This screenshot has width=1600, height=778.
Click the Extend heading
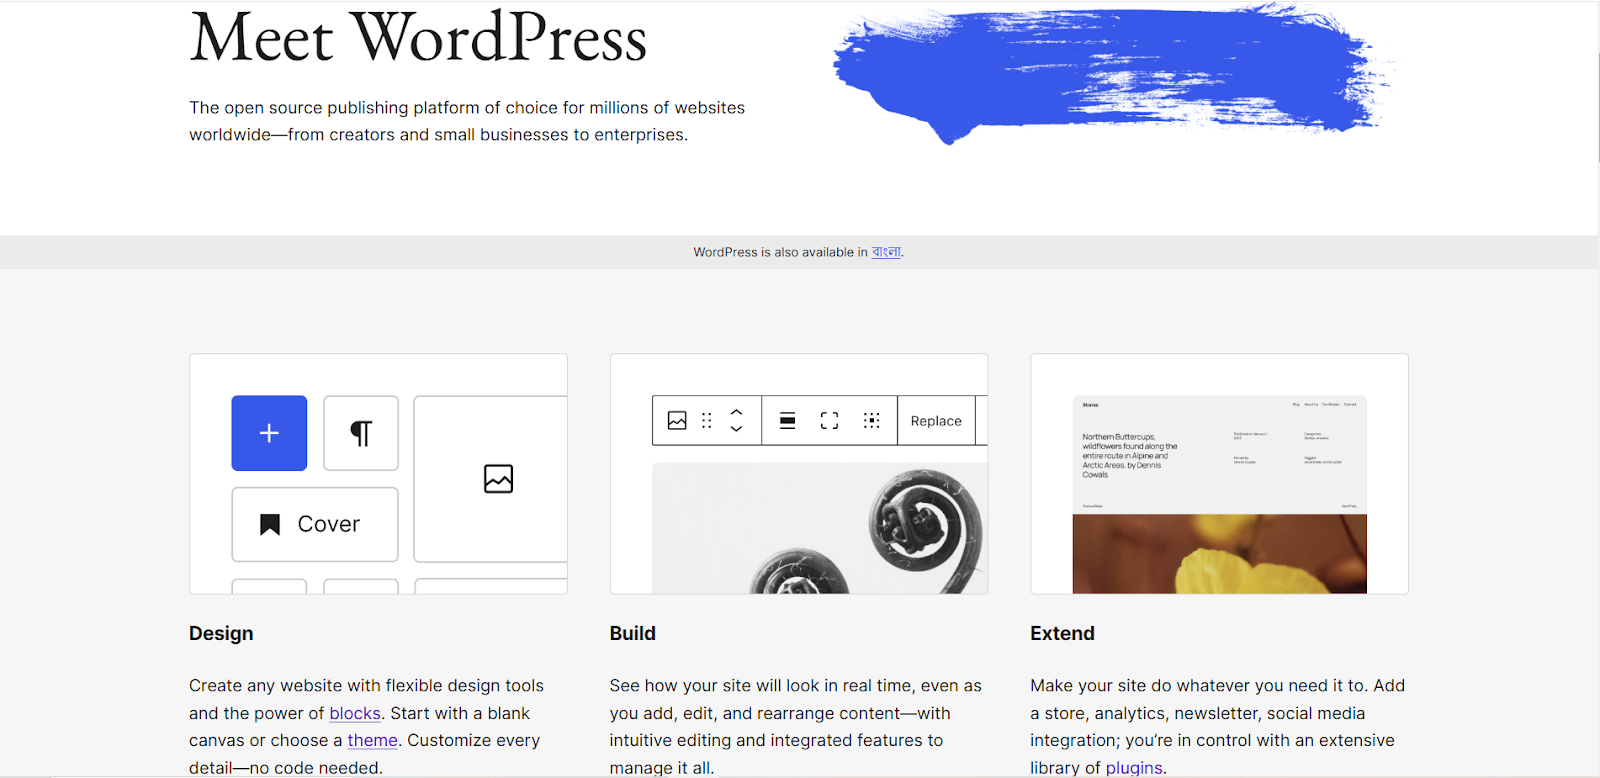point(1062,633)
